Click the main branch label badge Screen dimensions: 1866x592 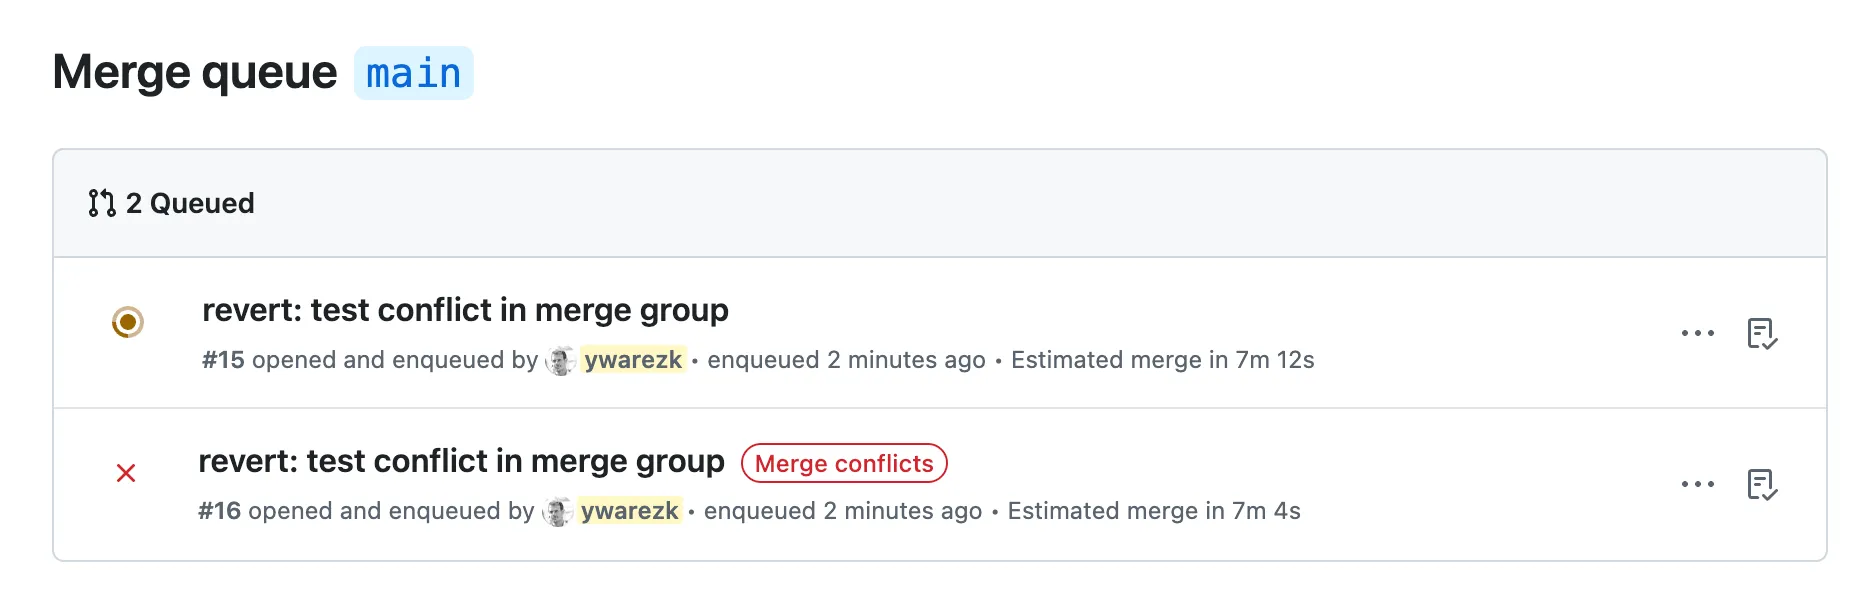[x=413, y=72]
